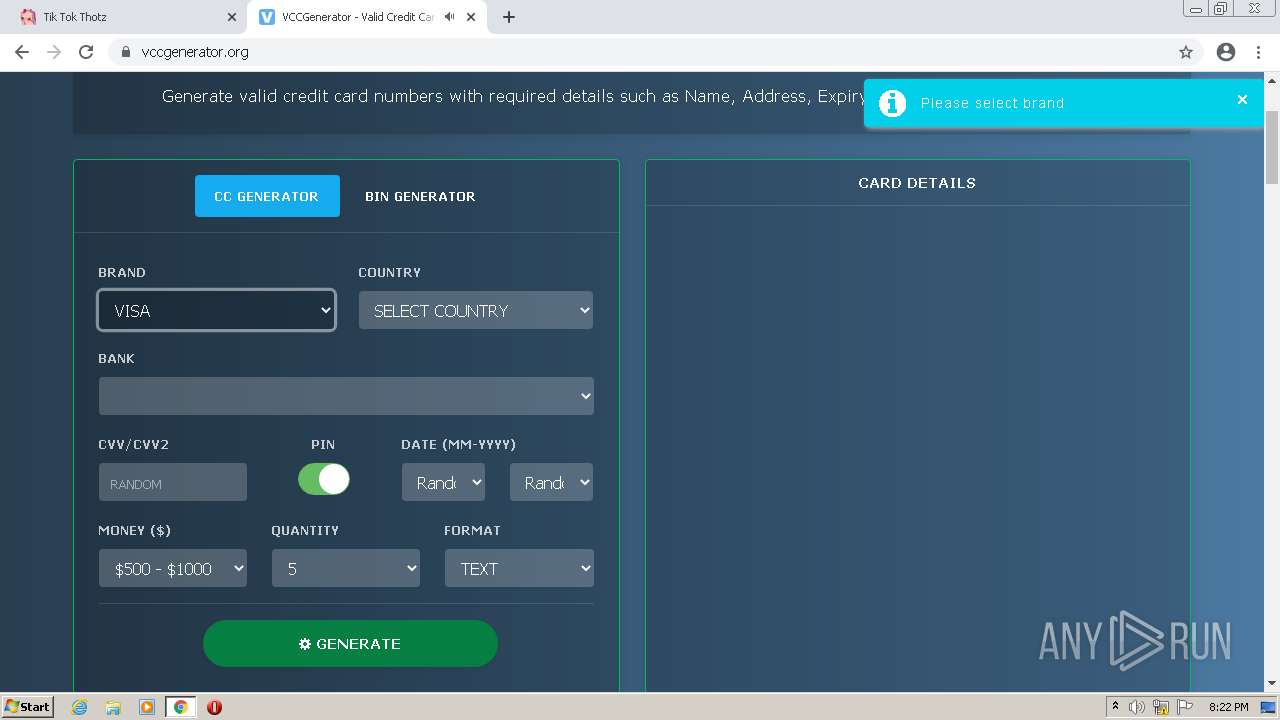Open the QUANTITY dropdown showing 5
This screenshot has width=1280, height=720.
(x=346, y=568)
